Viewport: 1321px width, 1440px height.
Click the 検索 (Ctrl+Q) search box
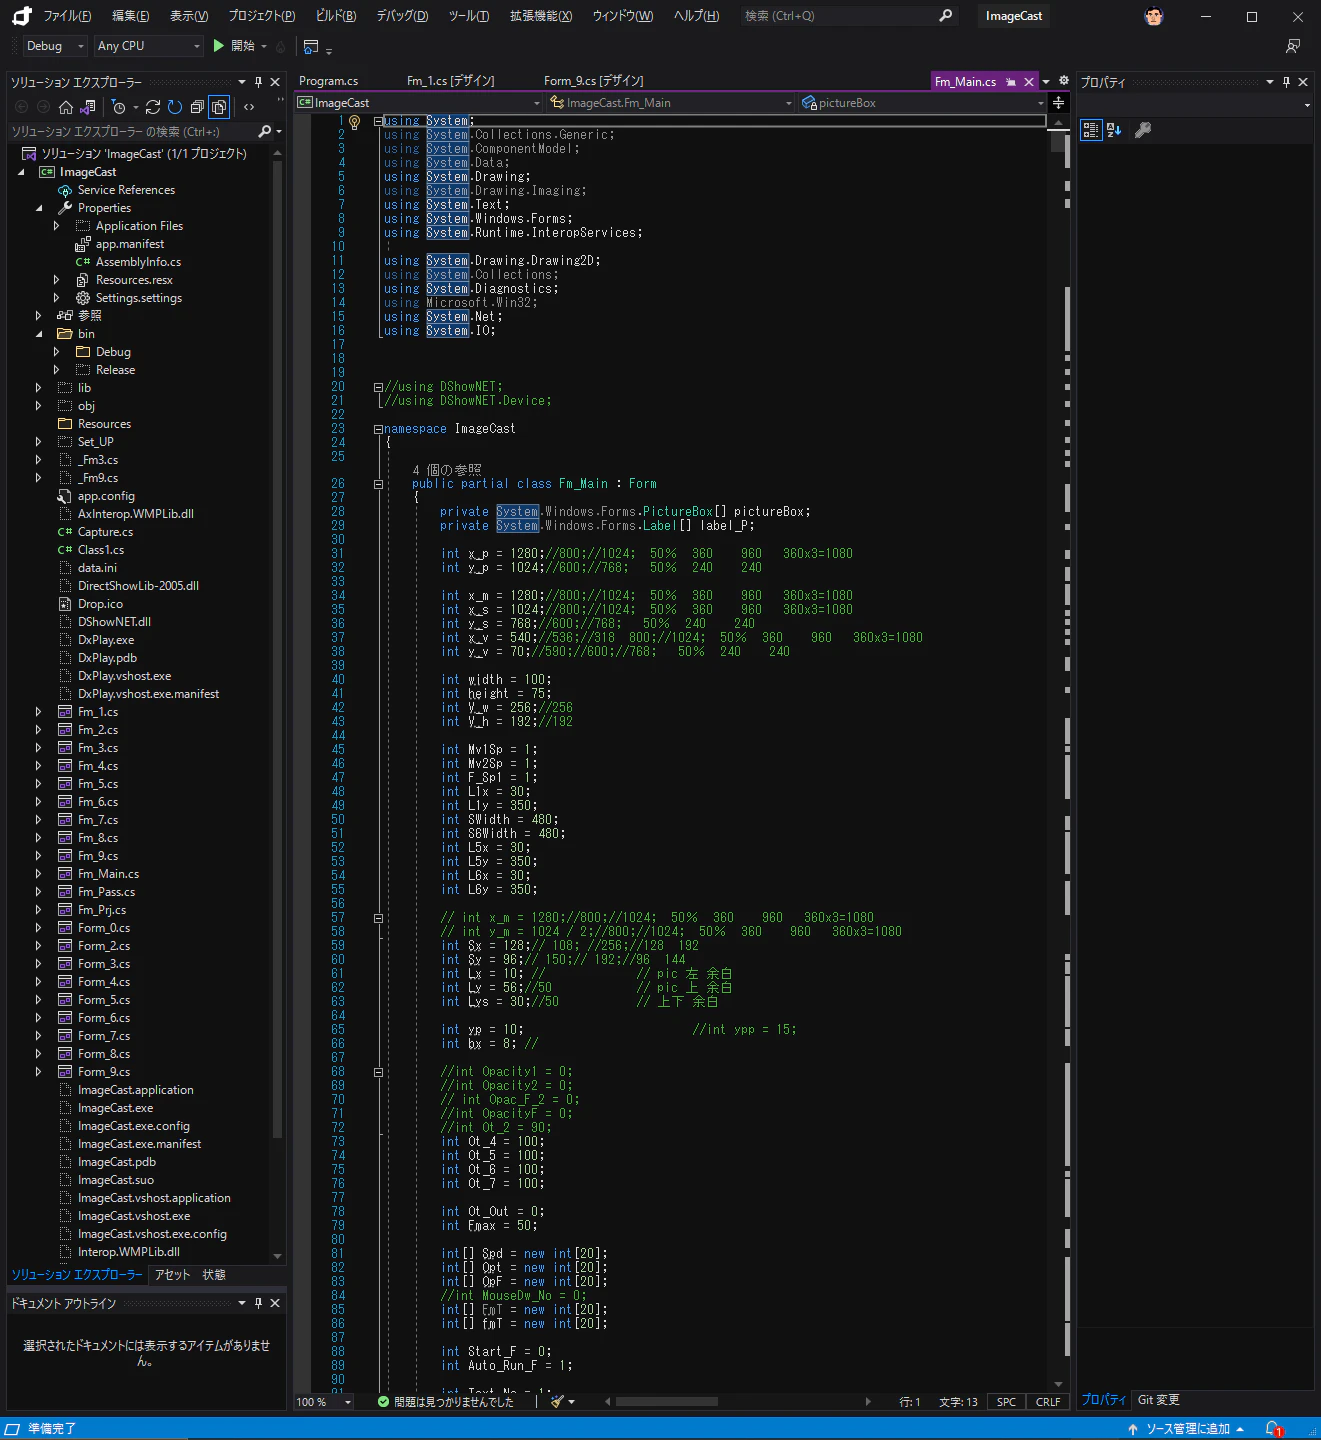tap(849, 16)
